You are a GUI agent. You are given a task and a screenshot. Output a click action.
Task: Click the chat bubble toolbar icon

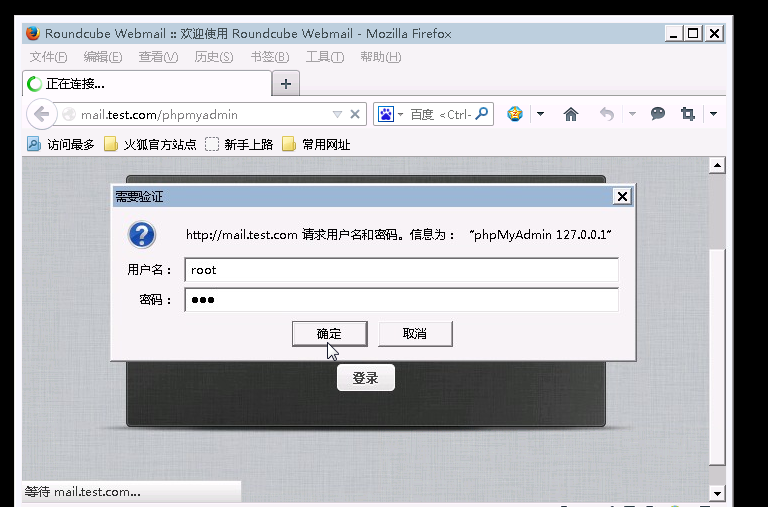[657, 114]
